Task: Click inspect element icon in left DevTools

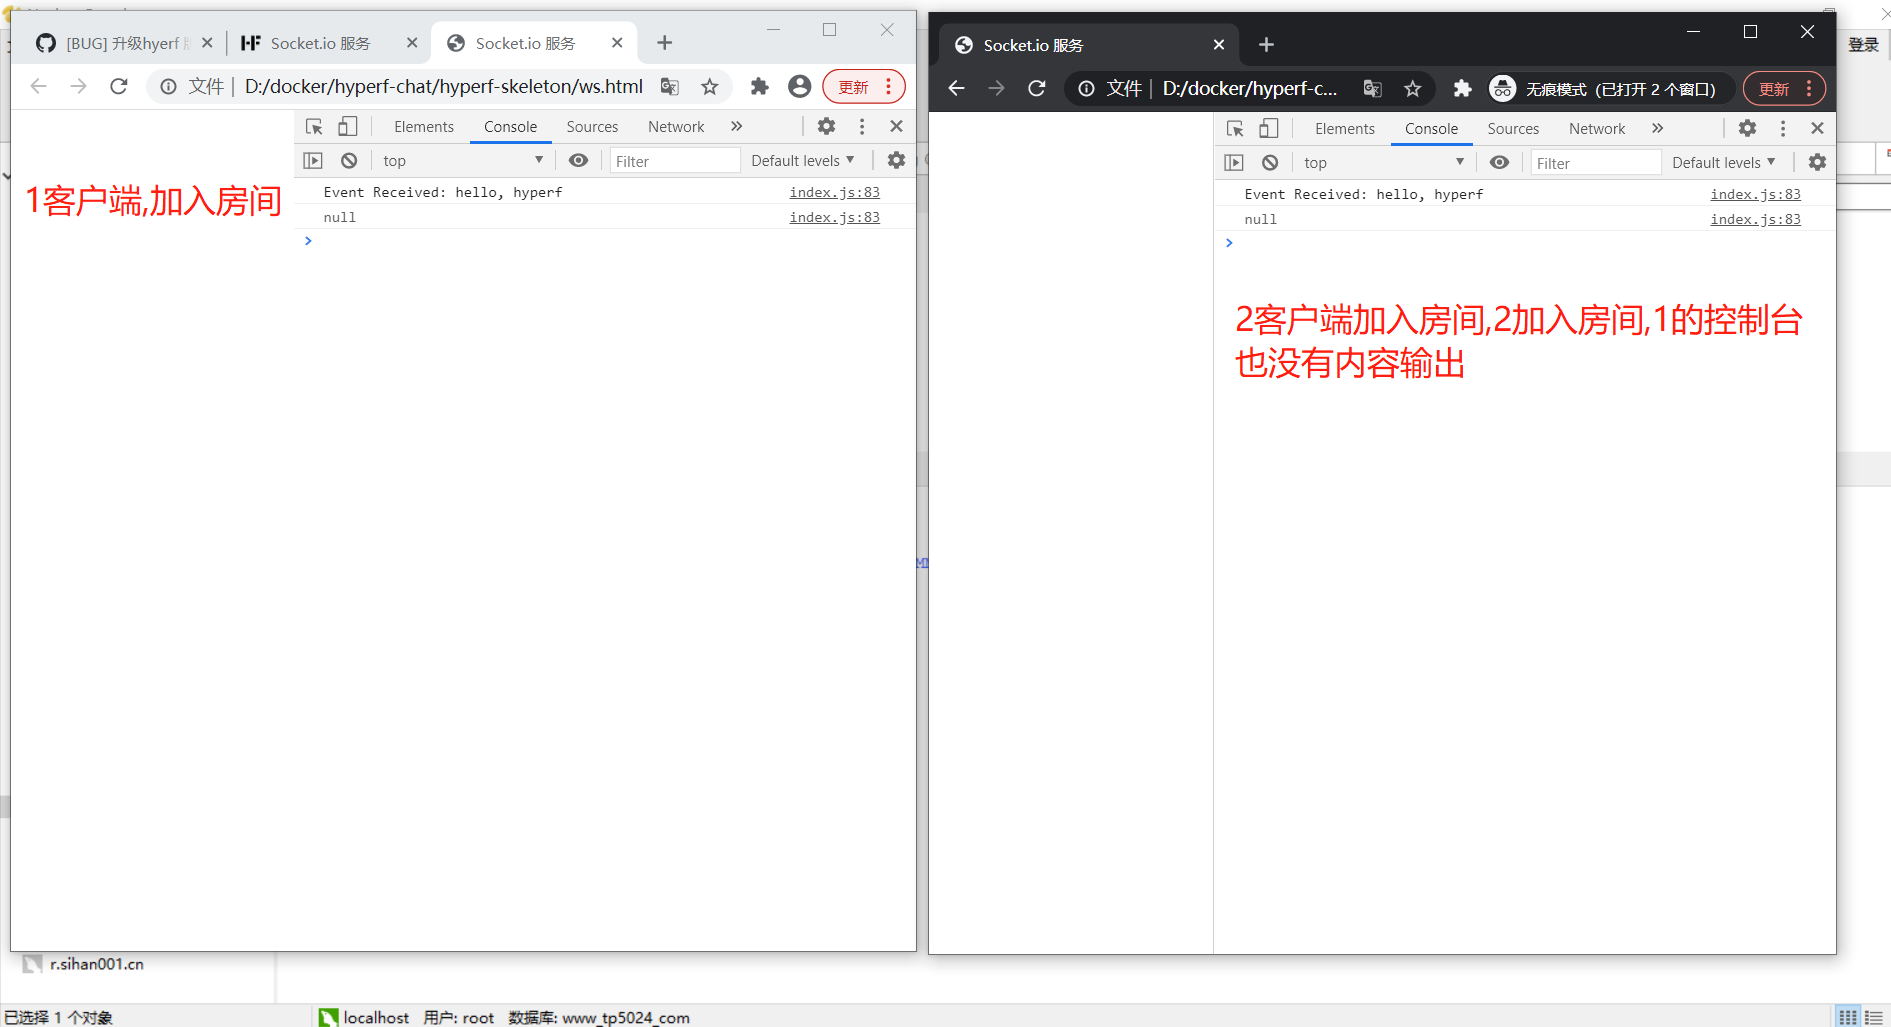Action: pos(314,127)
